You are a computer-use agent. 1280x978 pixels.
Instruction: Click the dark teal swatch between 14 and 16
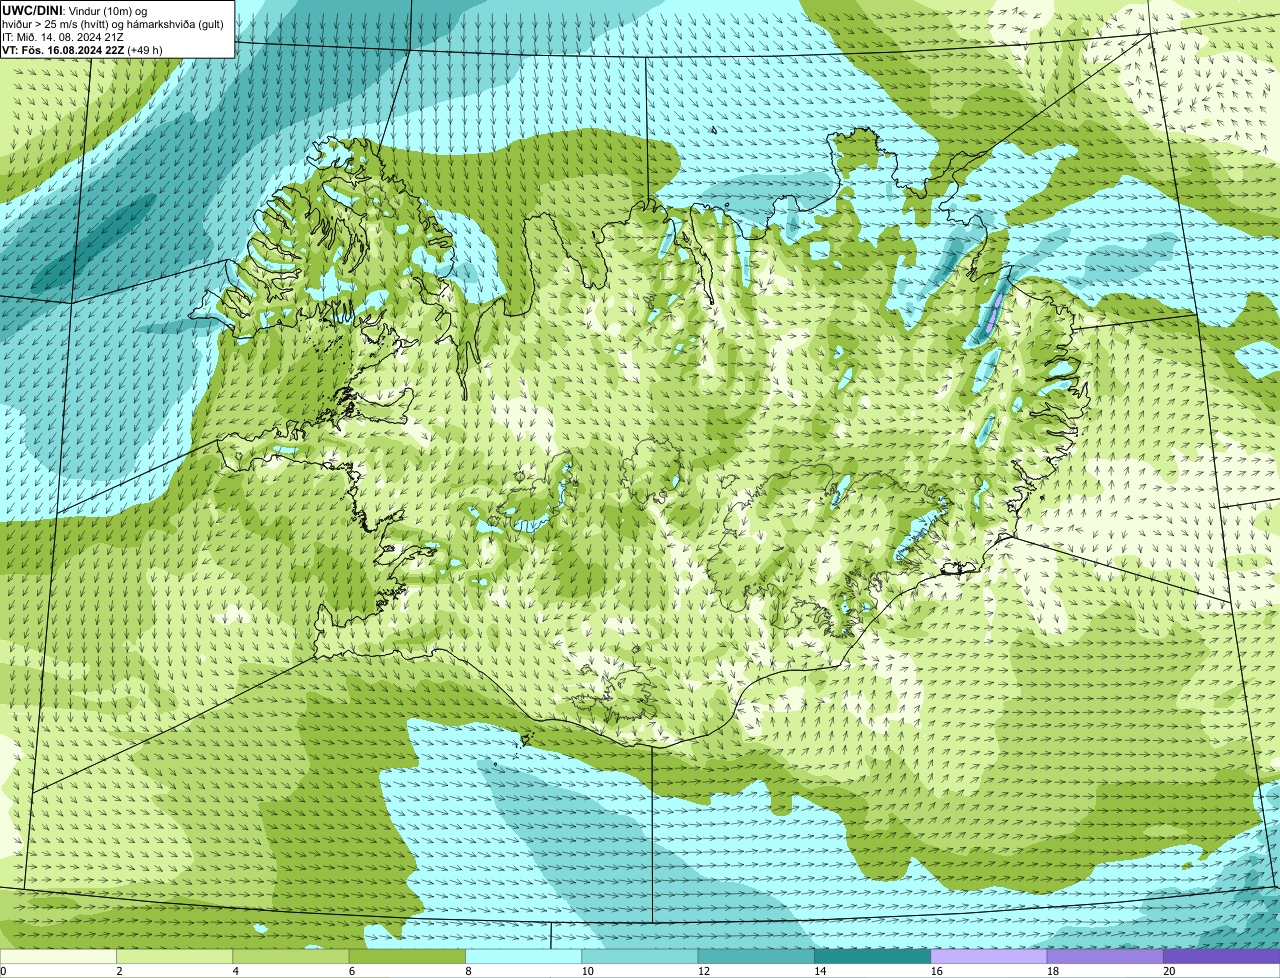coord(872,956)
